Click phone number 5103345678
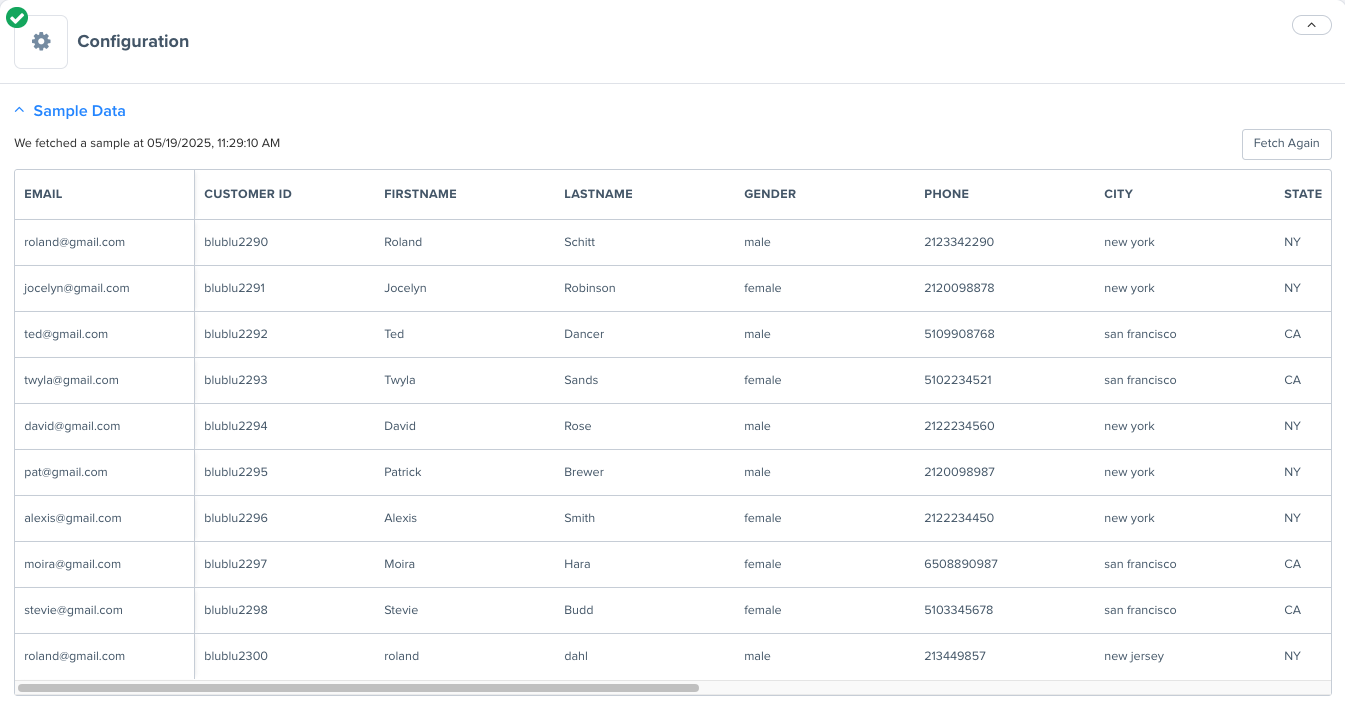The image size is (1345, 707). click(959, 610)
